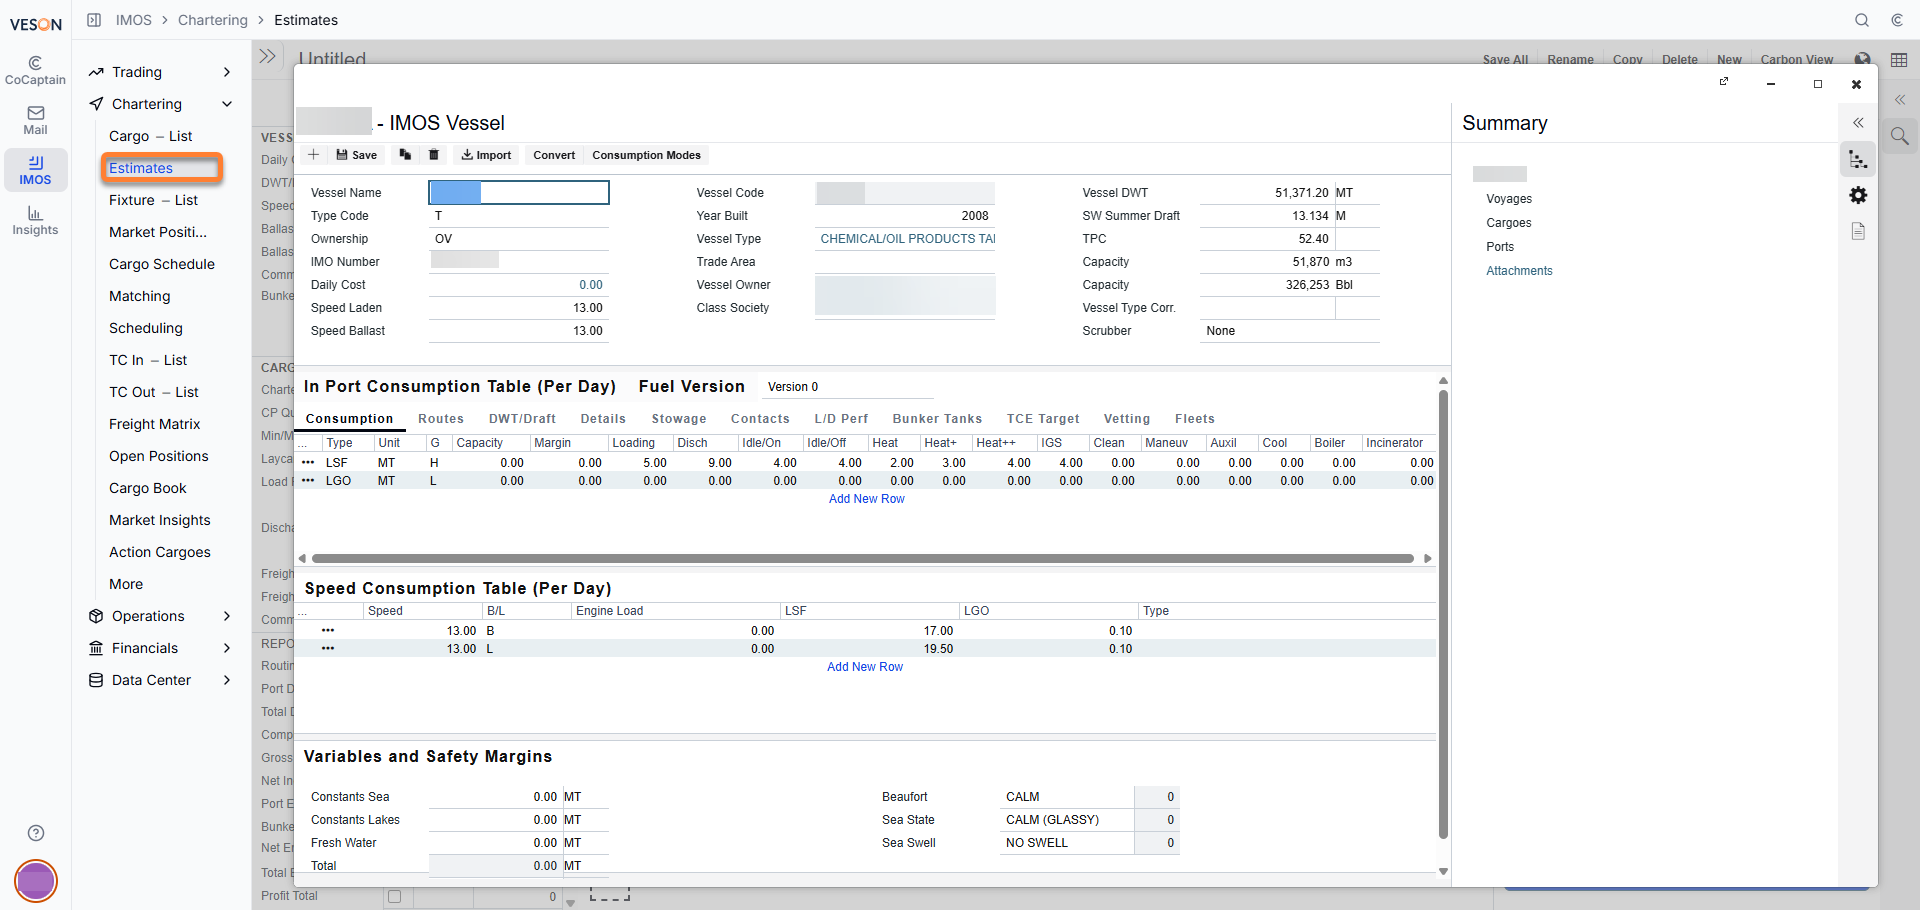Open the Mail icon in left rail
1920x910 pixels.
tap(35, 120)
